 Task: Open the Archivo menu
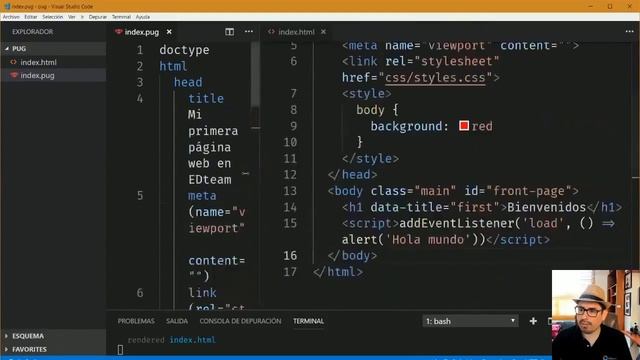[11, 17]
